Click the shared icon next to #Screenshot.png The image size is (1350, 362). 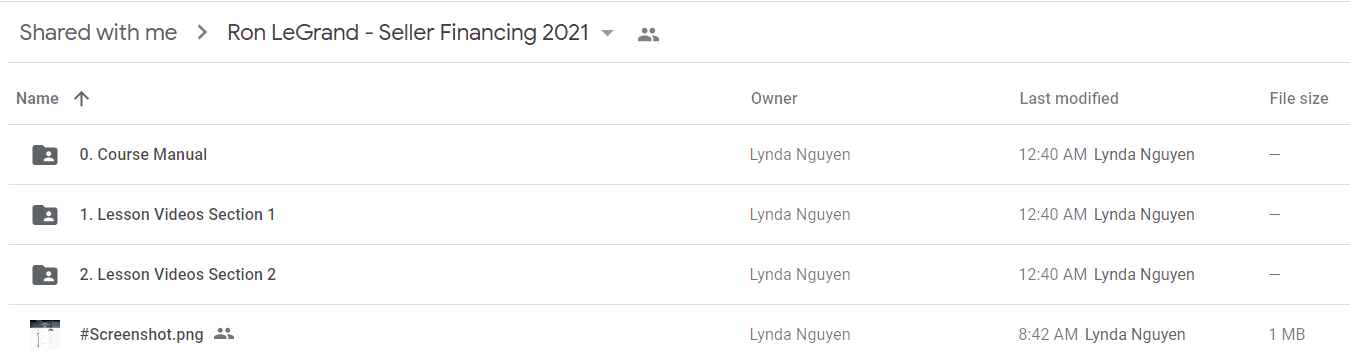(x=224, y=334)
